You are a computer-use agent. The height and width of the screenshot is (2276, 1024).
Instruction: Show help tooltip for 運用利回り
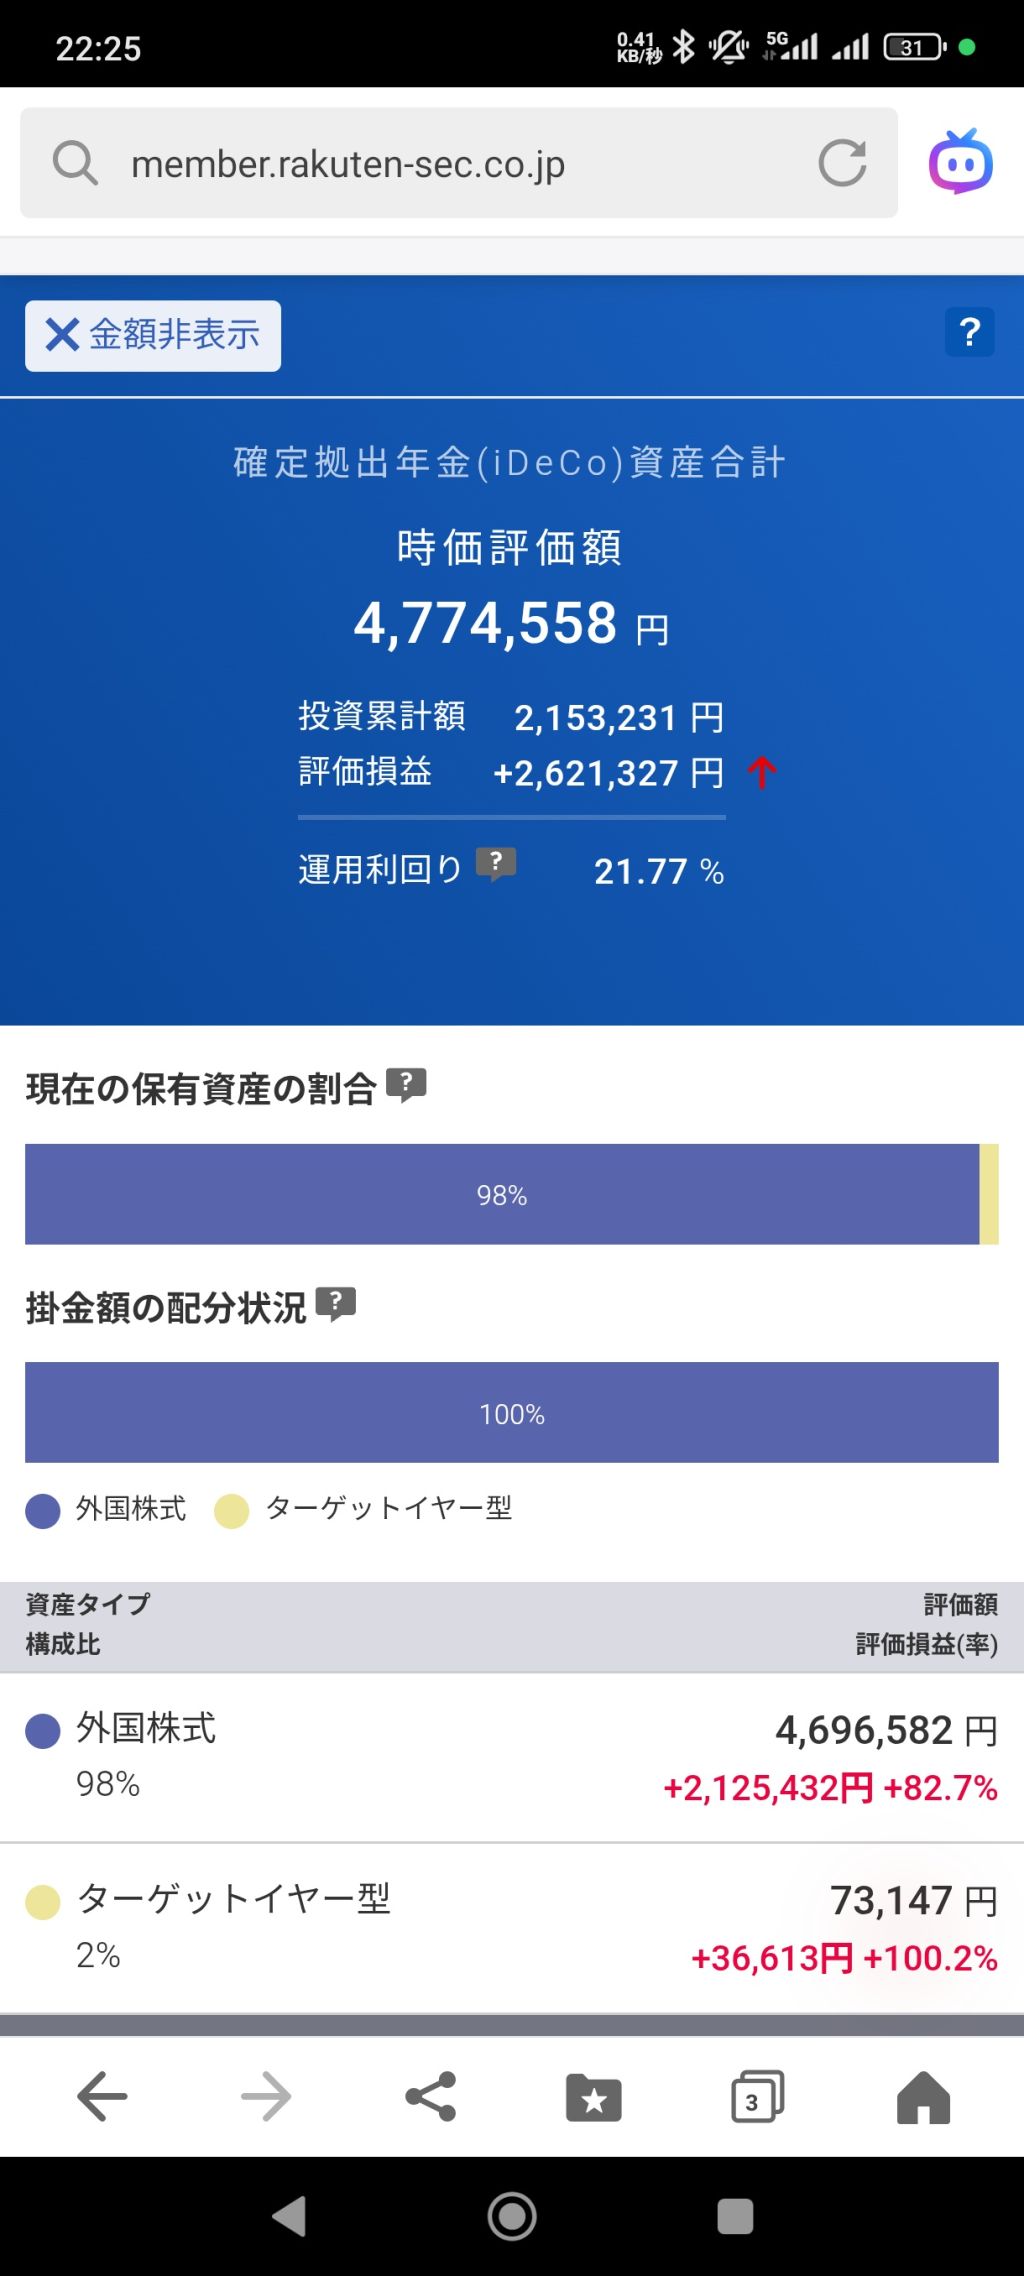(x=496, y=863)
